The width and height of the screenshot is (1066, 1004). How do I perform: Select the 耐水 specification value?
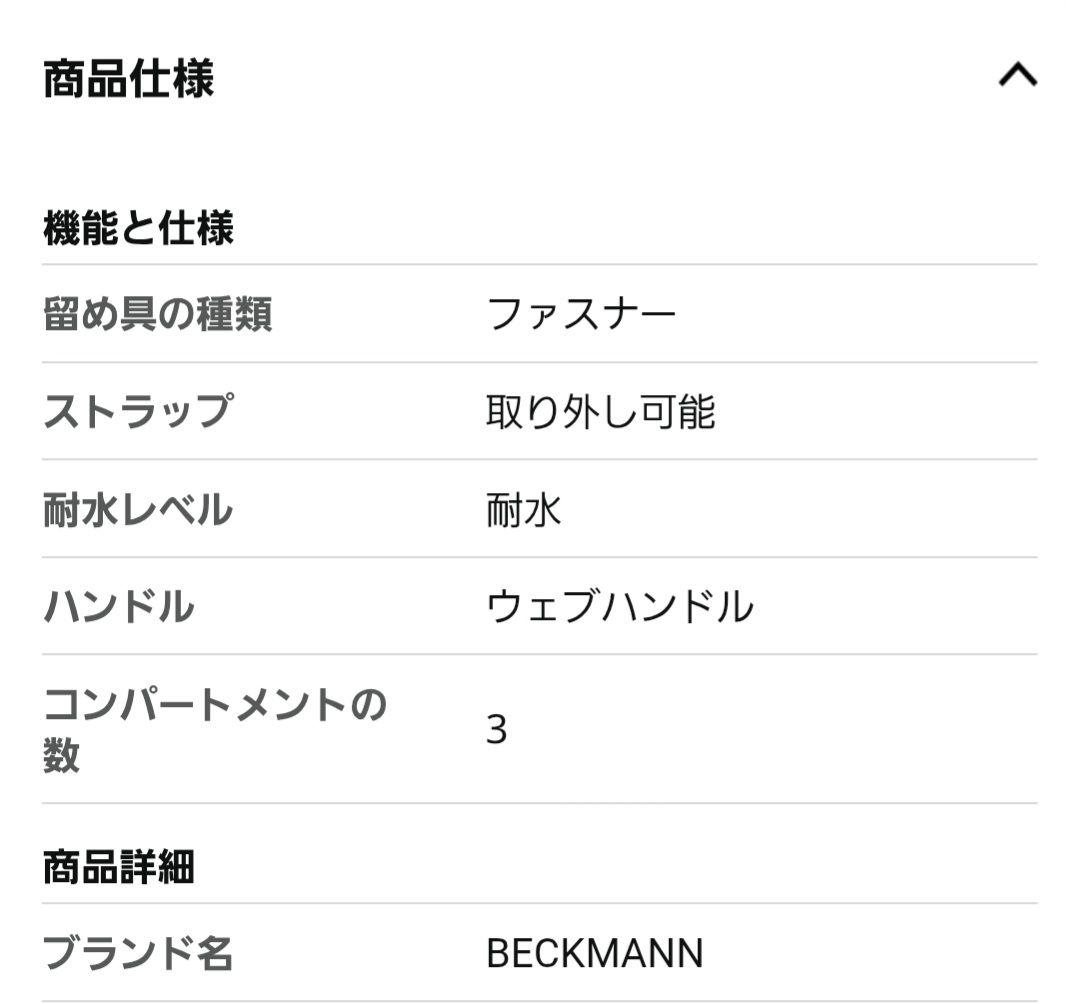(521, 506)
